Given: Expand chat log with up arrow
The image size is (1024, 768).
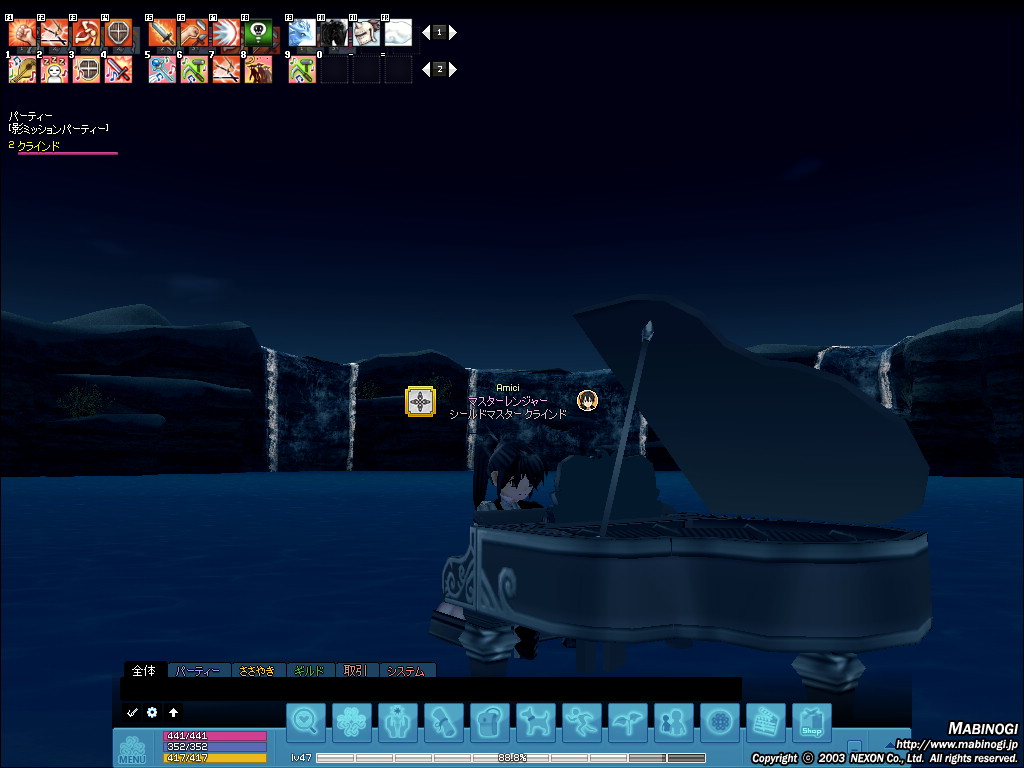Looking at the screenshot, I should pos(173,712).
